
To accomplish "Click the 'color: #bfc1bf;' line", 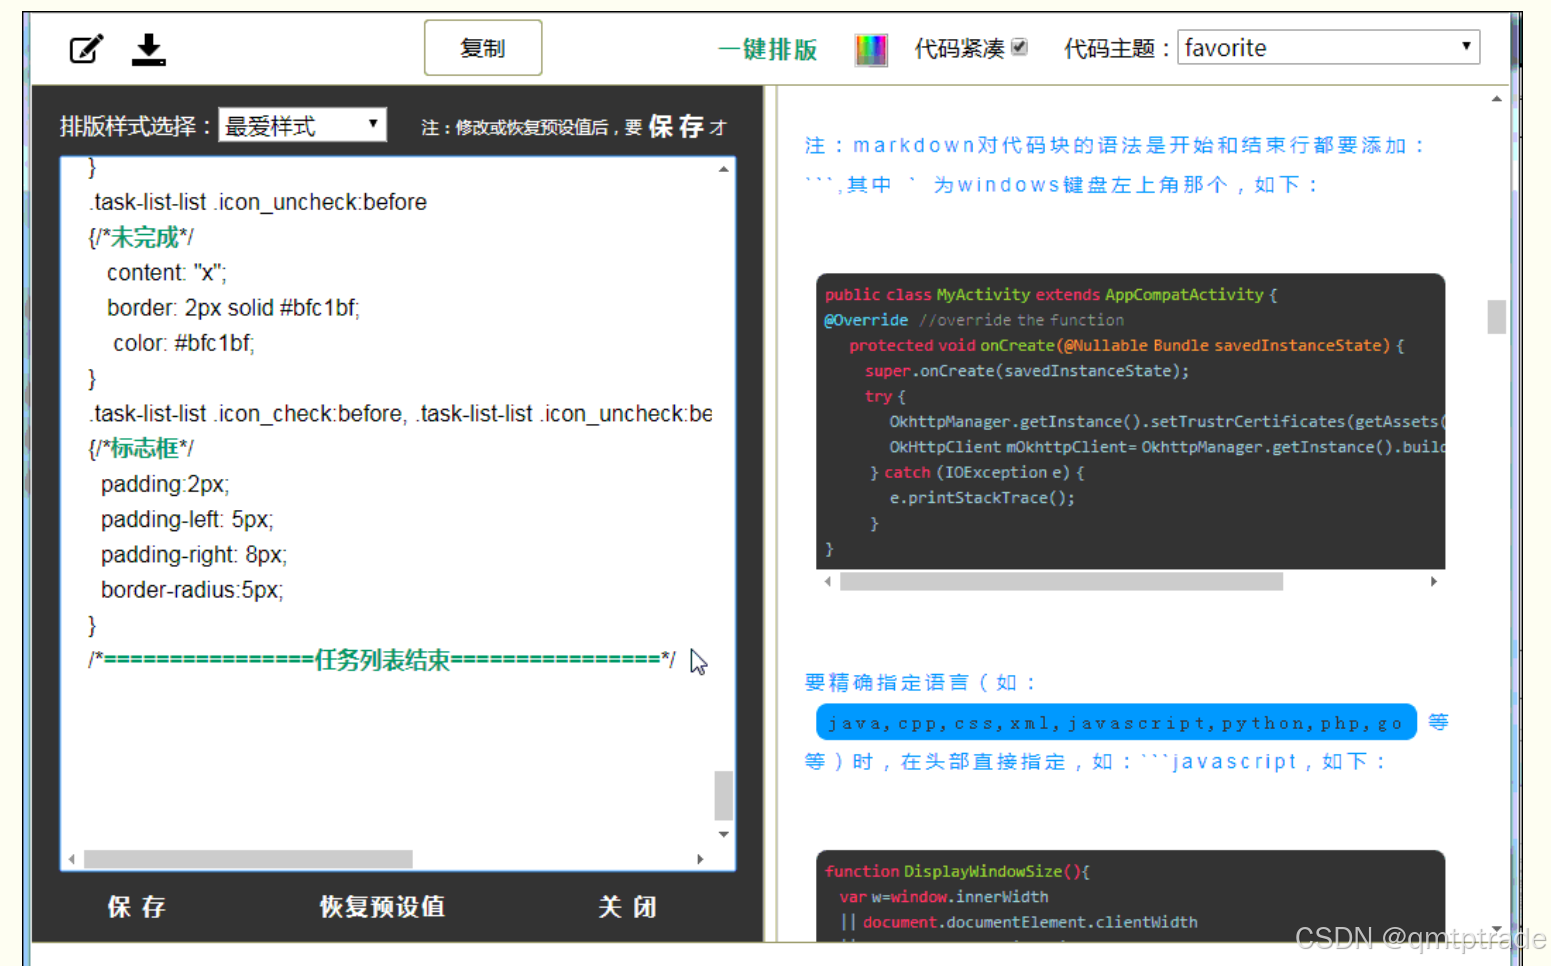I will point(184,343).
